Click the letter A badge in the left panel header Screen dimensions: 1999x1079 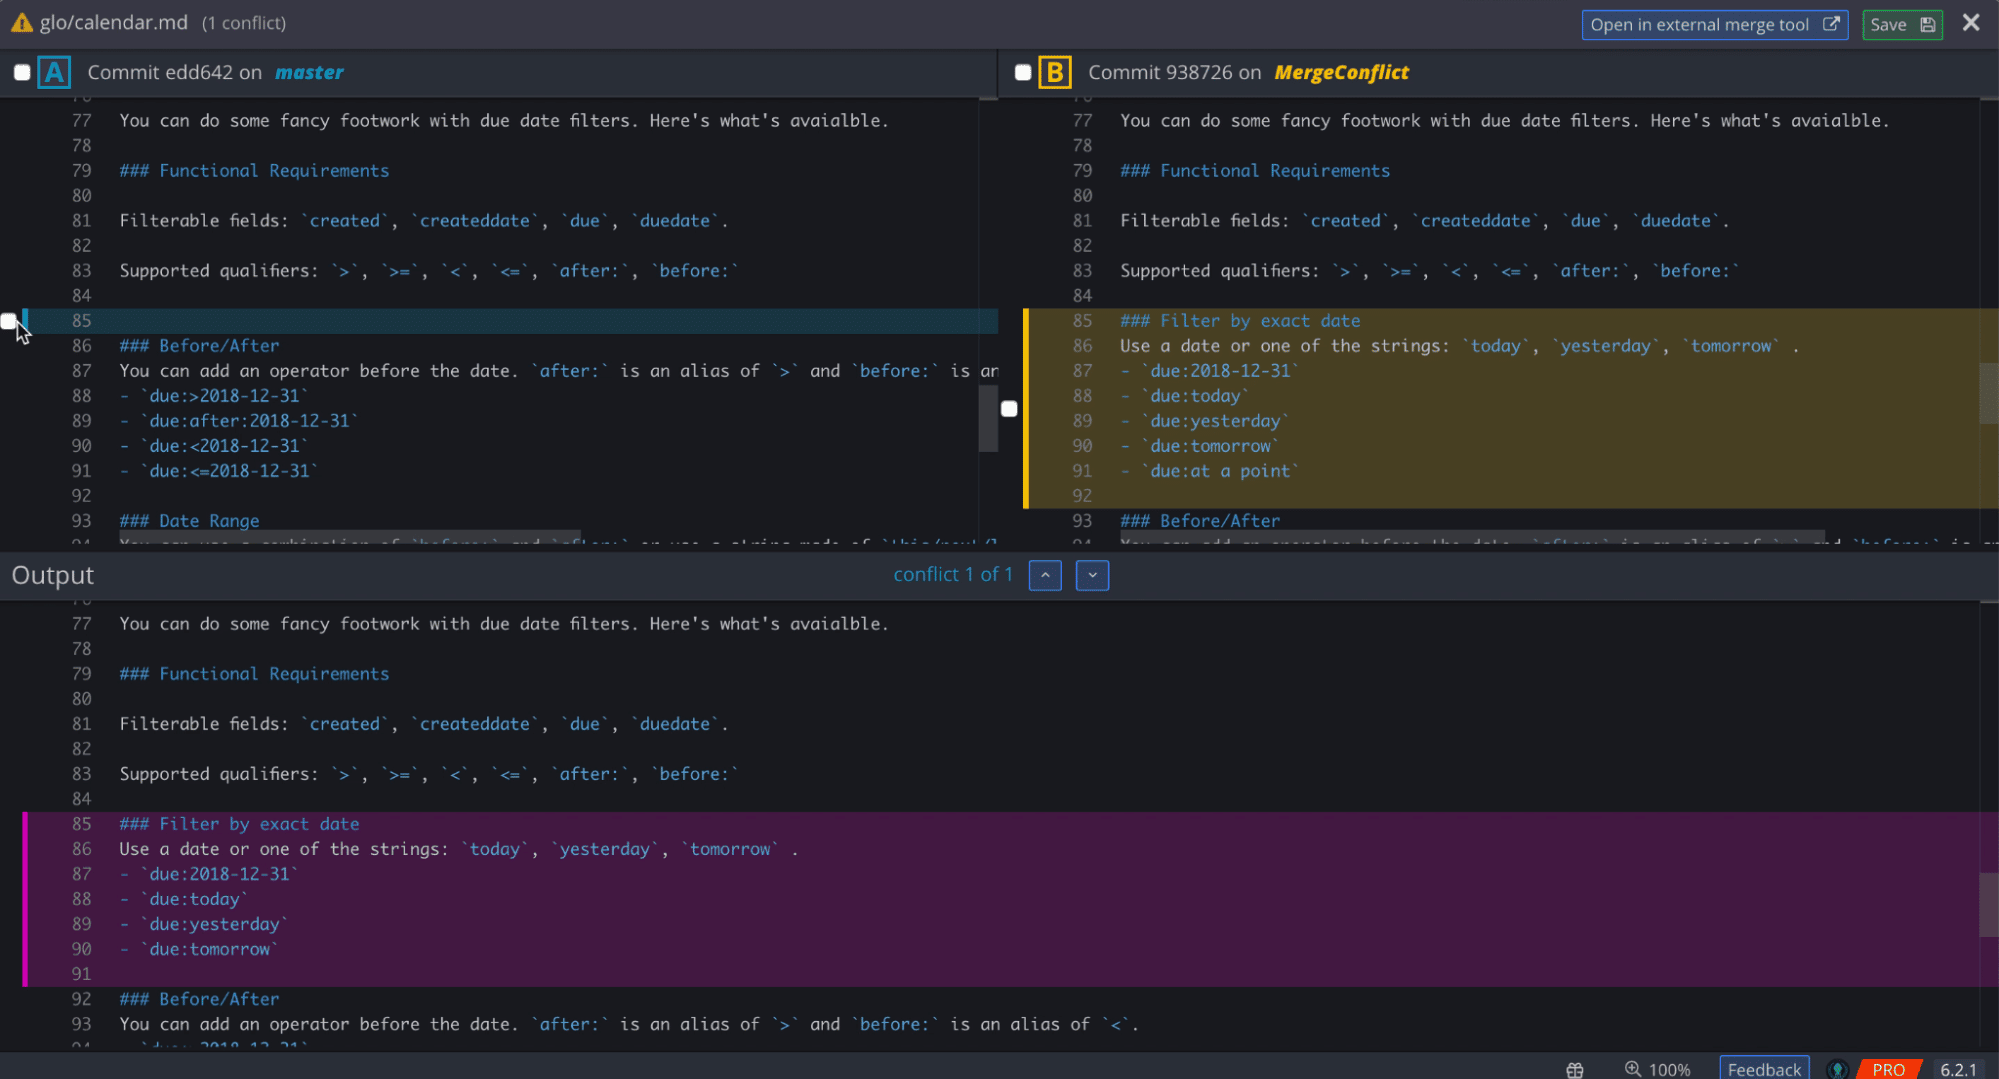tap(54, 71)
